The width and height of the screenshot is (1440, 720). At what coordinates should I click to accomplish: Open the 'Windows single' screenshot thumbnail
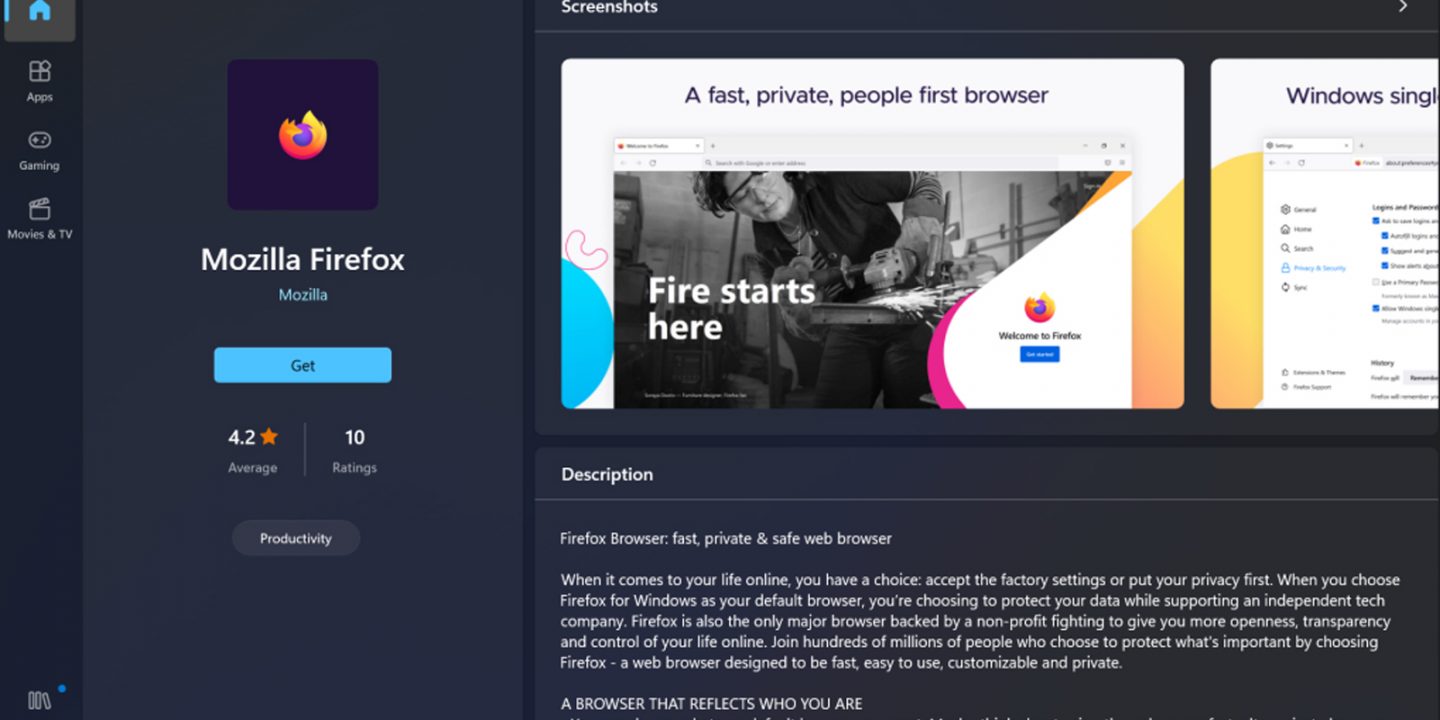click(x=1325, y=233)
